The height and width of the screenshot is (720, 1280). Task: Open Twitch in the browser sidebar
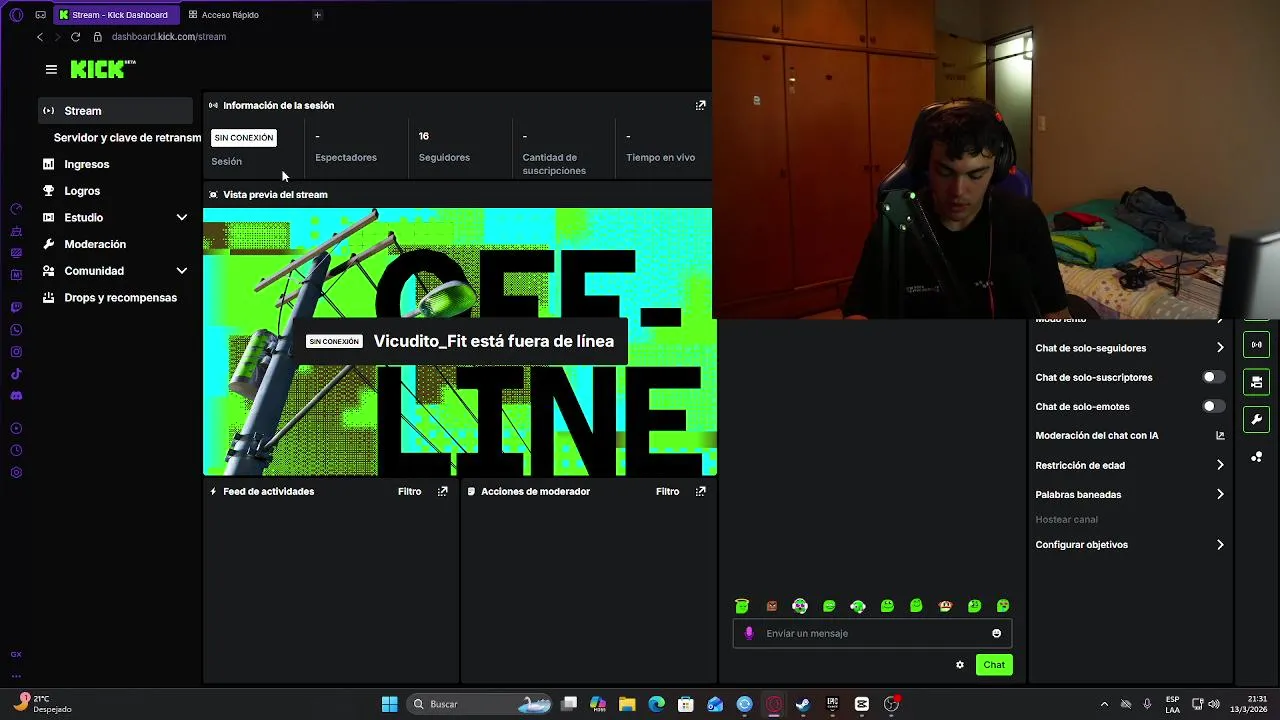point(16,307)
